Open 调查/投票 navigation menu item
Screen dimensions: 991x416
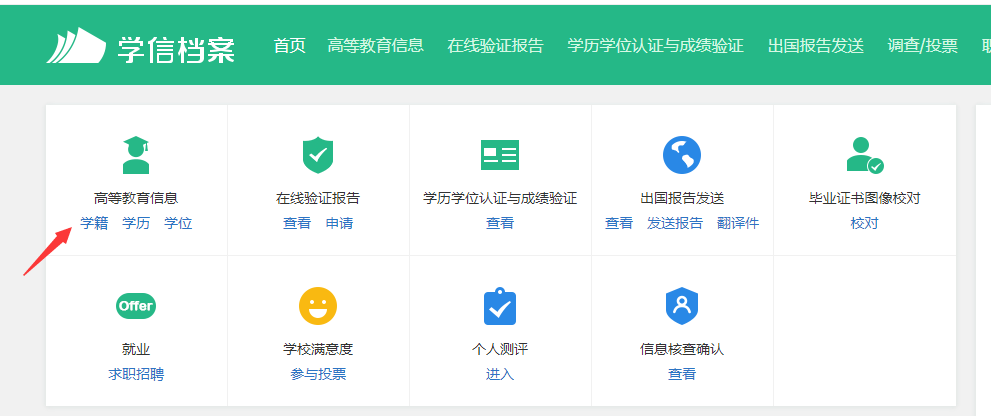[x=922, y=46]
